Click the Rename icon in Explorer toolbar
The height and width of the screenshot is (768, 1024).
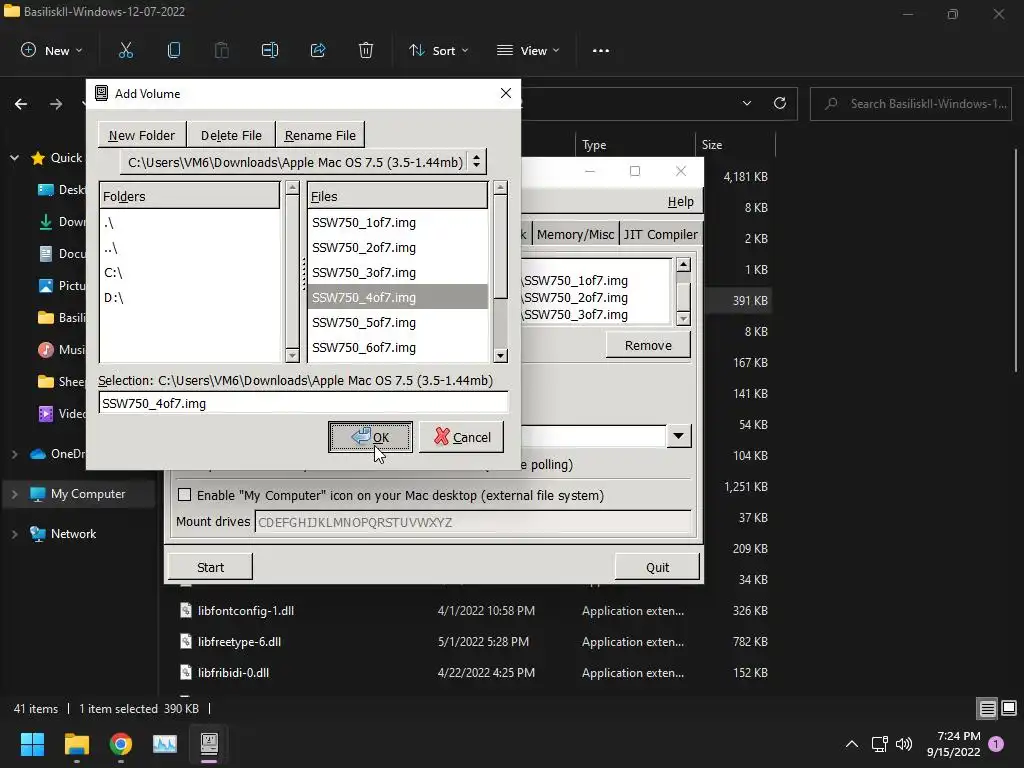tap(270, 50)
